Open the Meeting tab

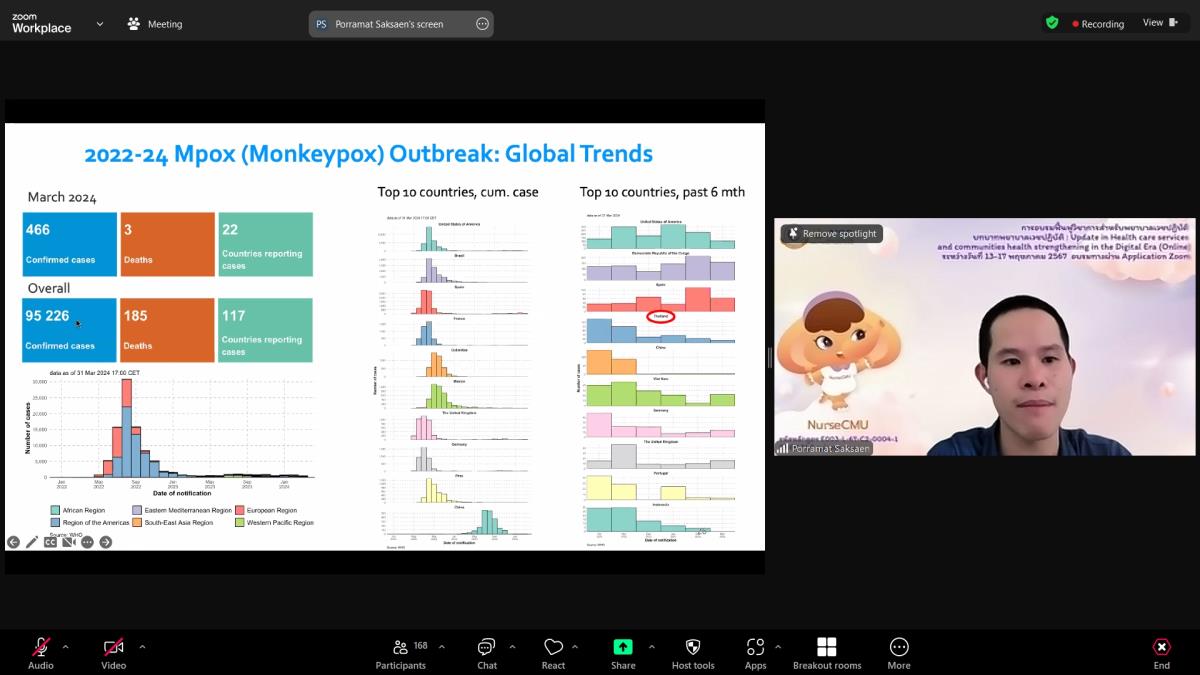click(x=155, y=24)
